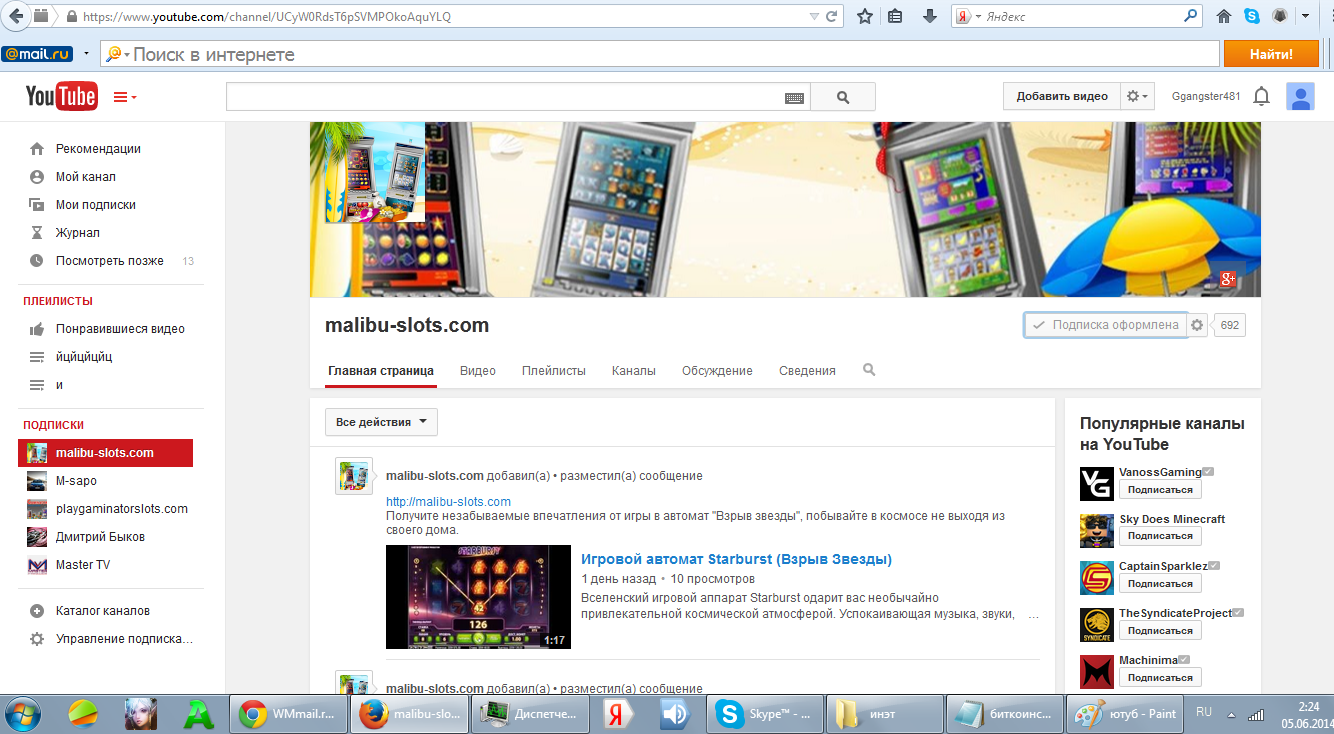This screenshot has height=734, width=1334.
Task: Go to Firefox home page icon
Action: [x=1224, y=16]
